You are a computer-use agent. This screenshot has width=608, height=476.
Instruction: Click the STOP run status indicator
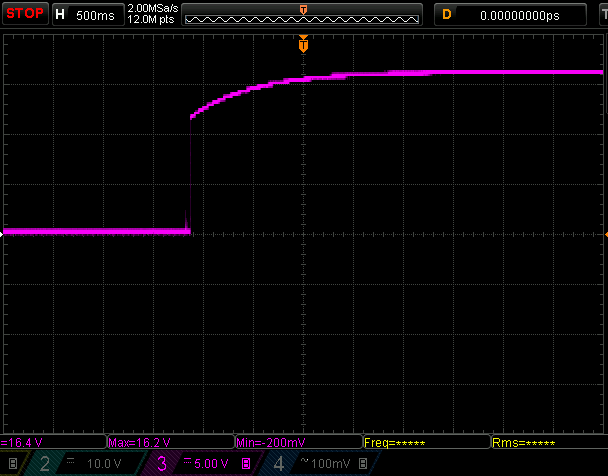click(25, 14)
